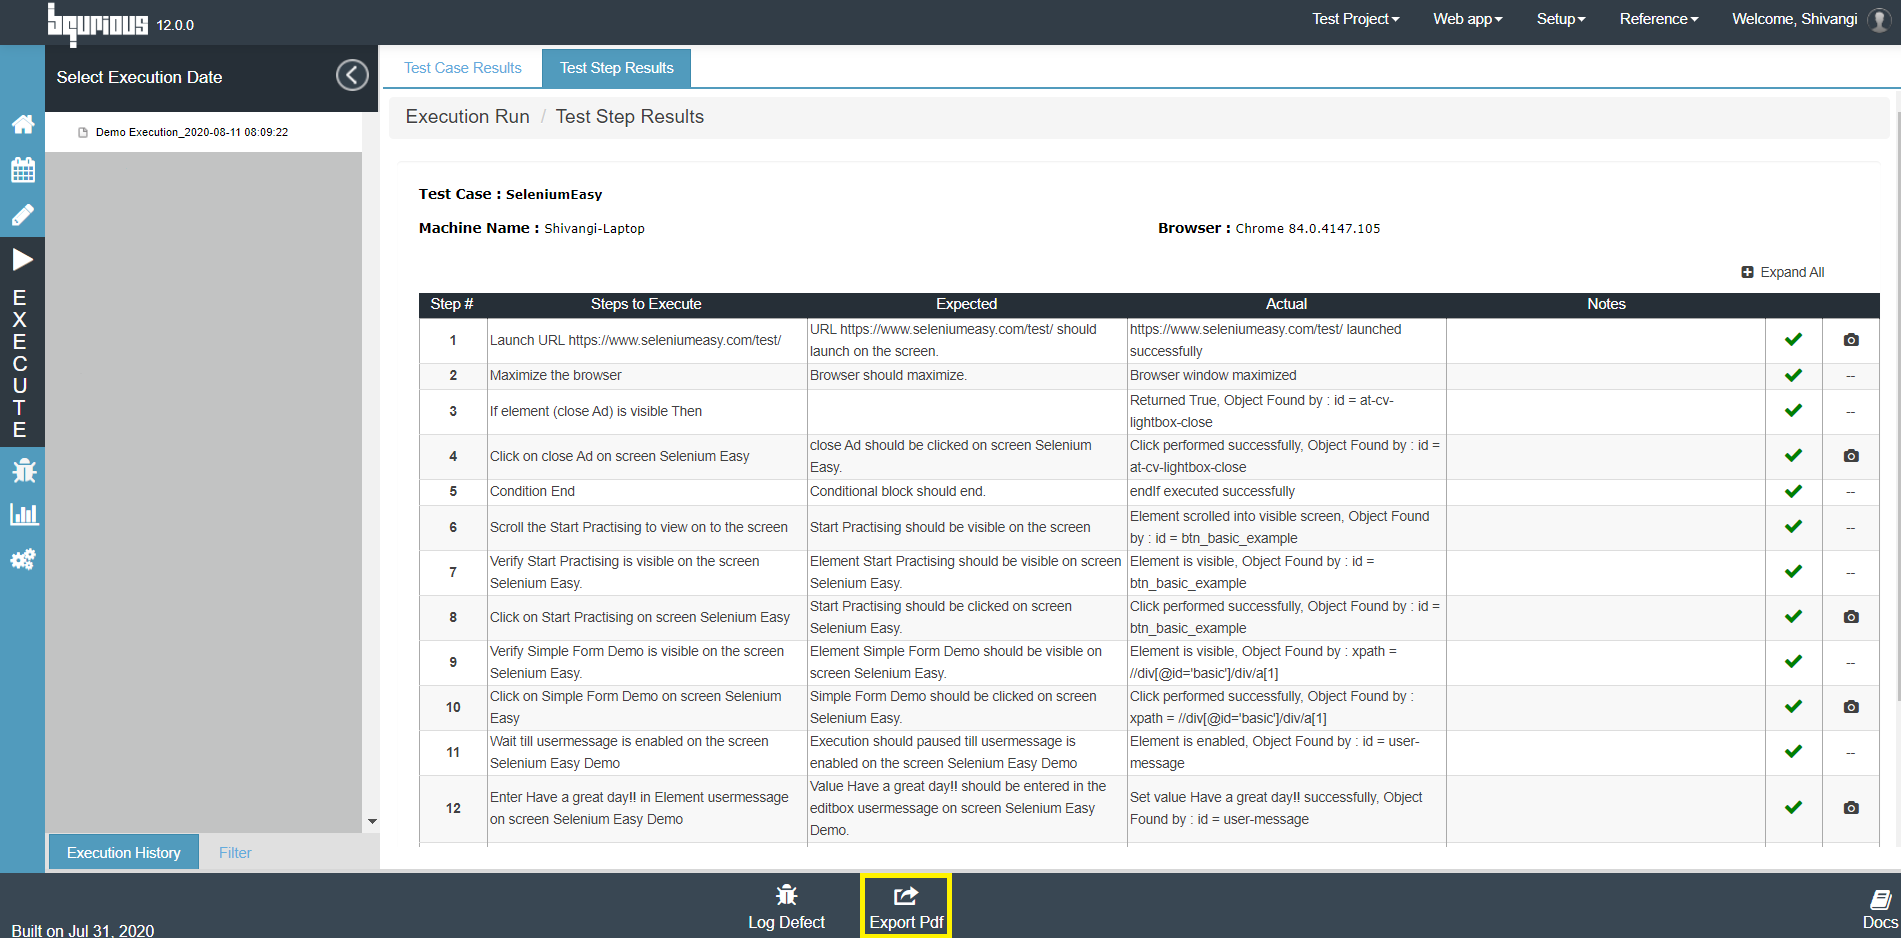Click Welcome, Shivangi user menu

coord(1795,19)
